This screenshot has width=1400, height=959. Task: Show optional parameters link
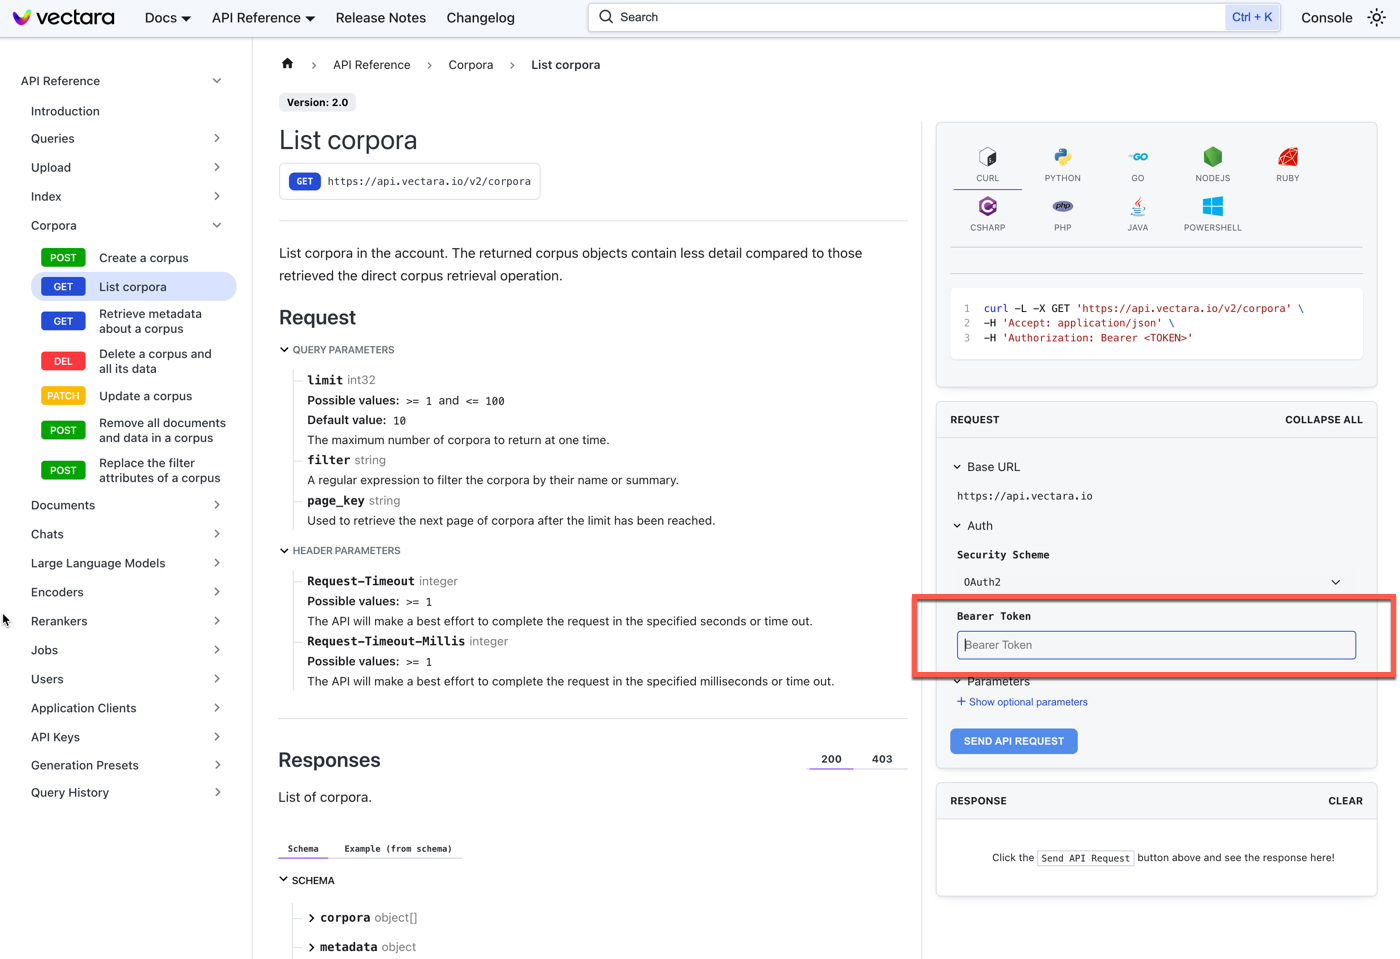click(1022, 701)
